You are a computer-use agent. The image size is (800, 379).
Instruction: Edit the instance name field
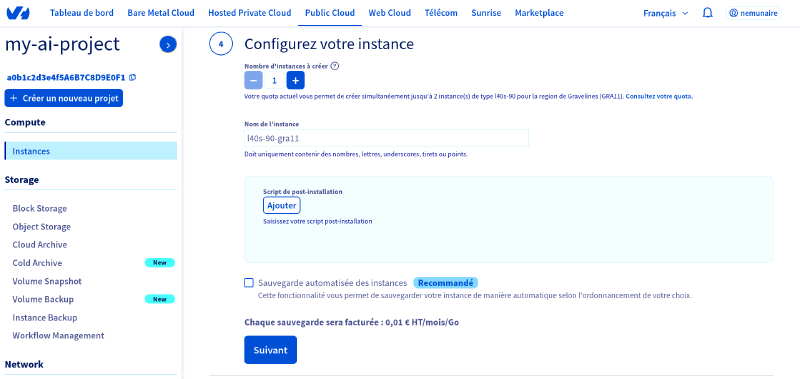click(x=386, y=138)
